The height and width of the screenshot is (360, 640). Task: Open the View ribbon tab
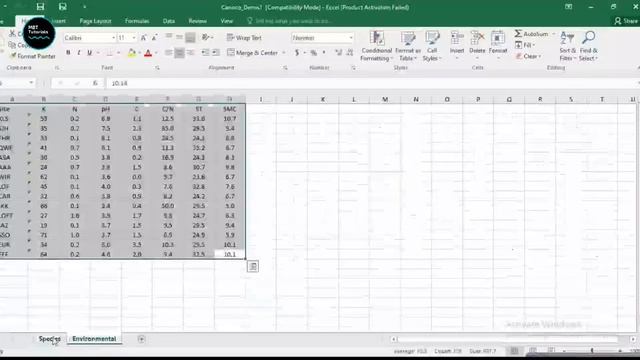tap(227, 21)
